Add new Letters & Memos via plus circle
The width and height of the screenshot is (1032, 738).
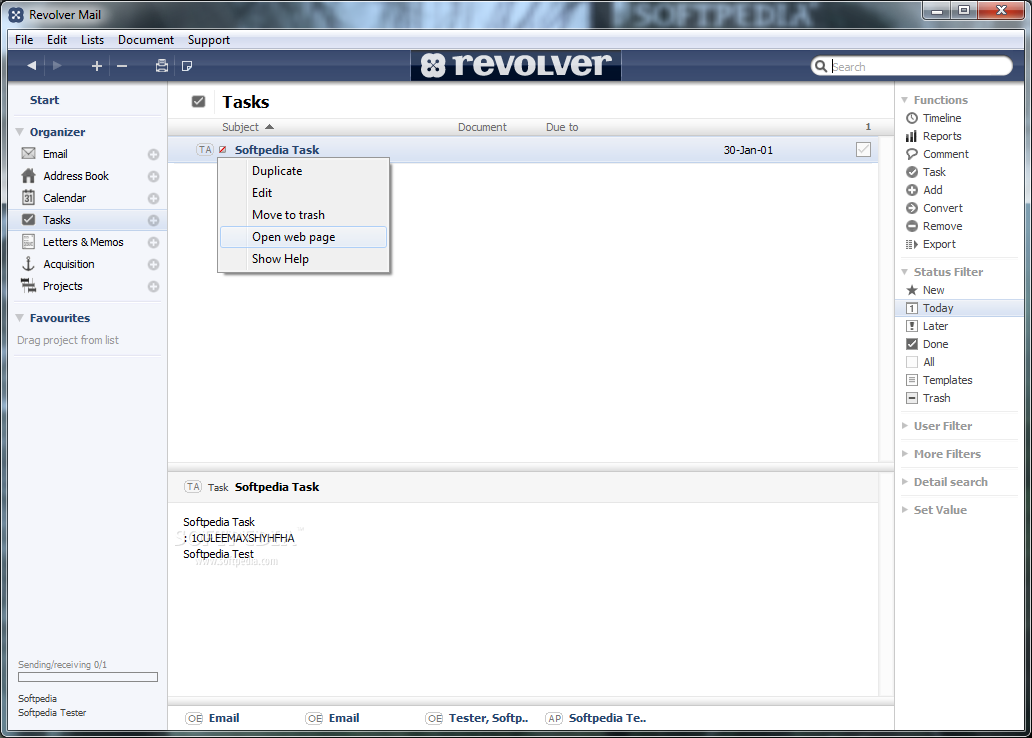point(153,243)
